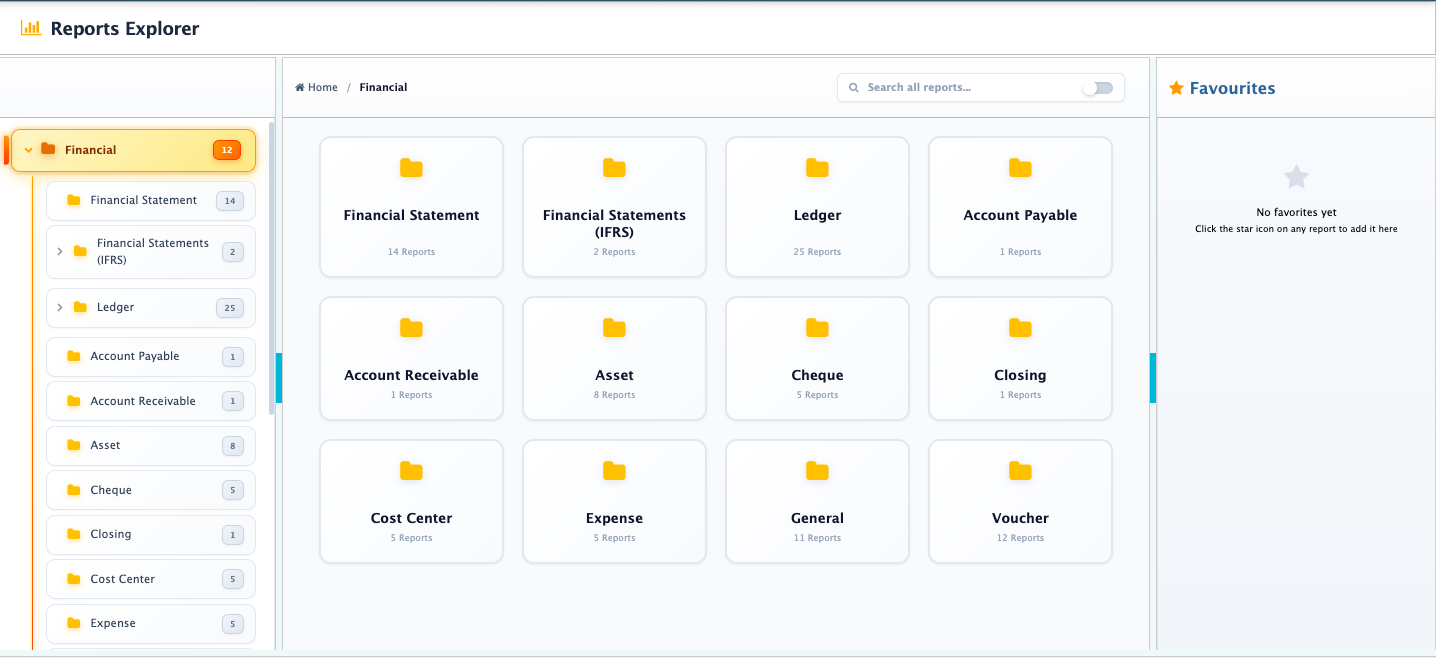Click '25 Reports' text on Ledger card
Screen dimensions: 1436x658
point(817,252)
